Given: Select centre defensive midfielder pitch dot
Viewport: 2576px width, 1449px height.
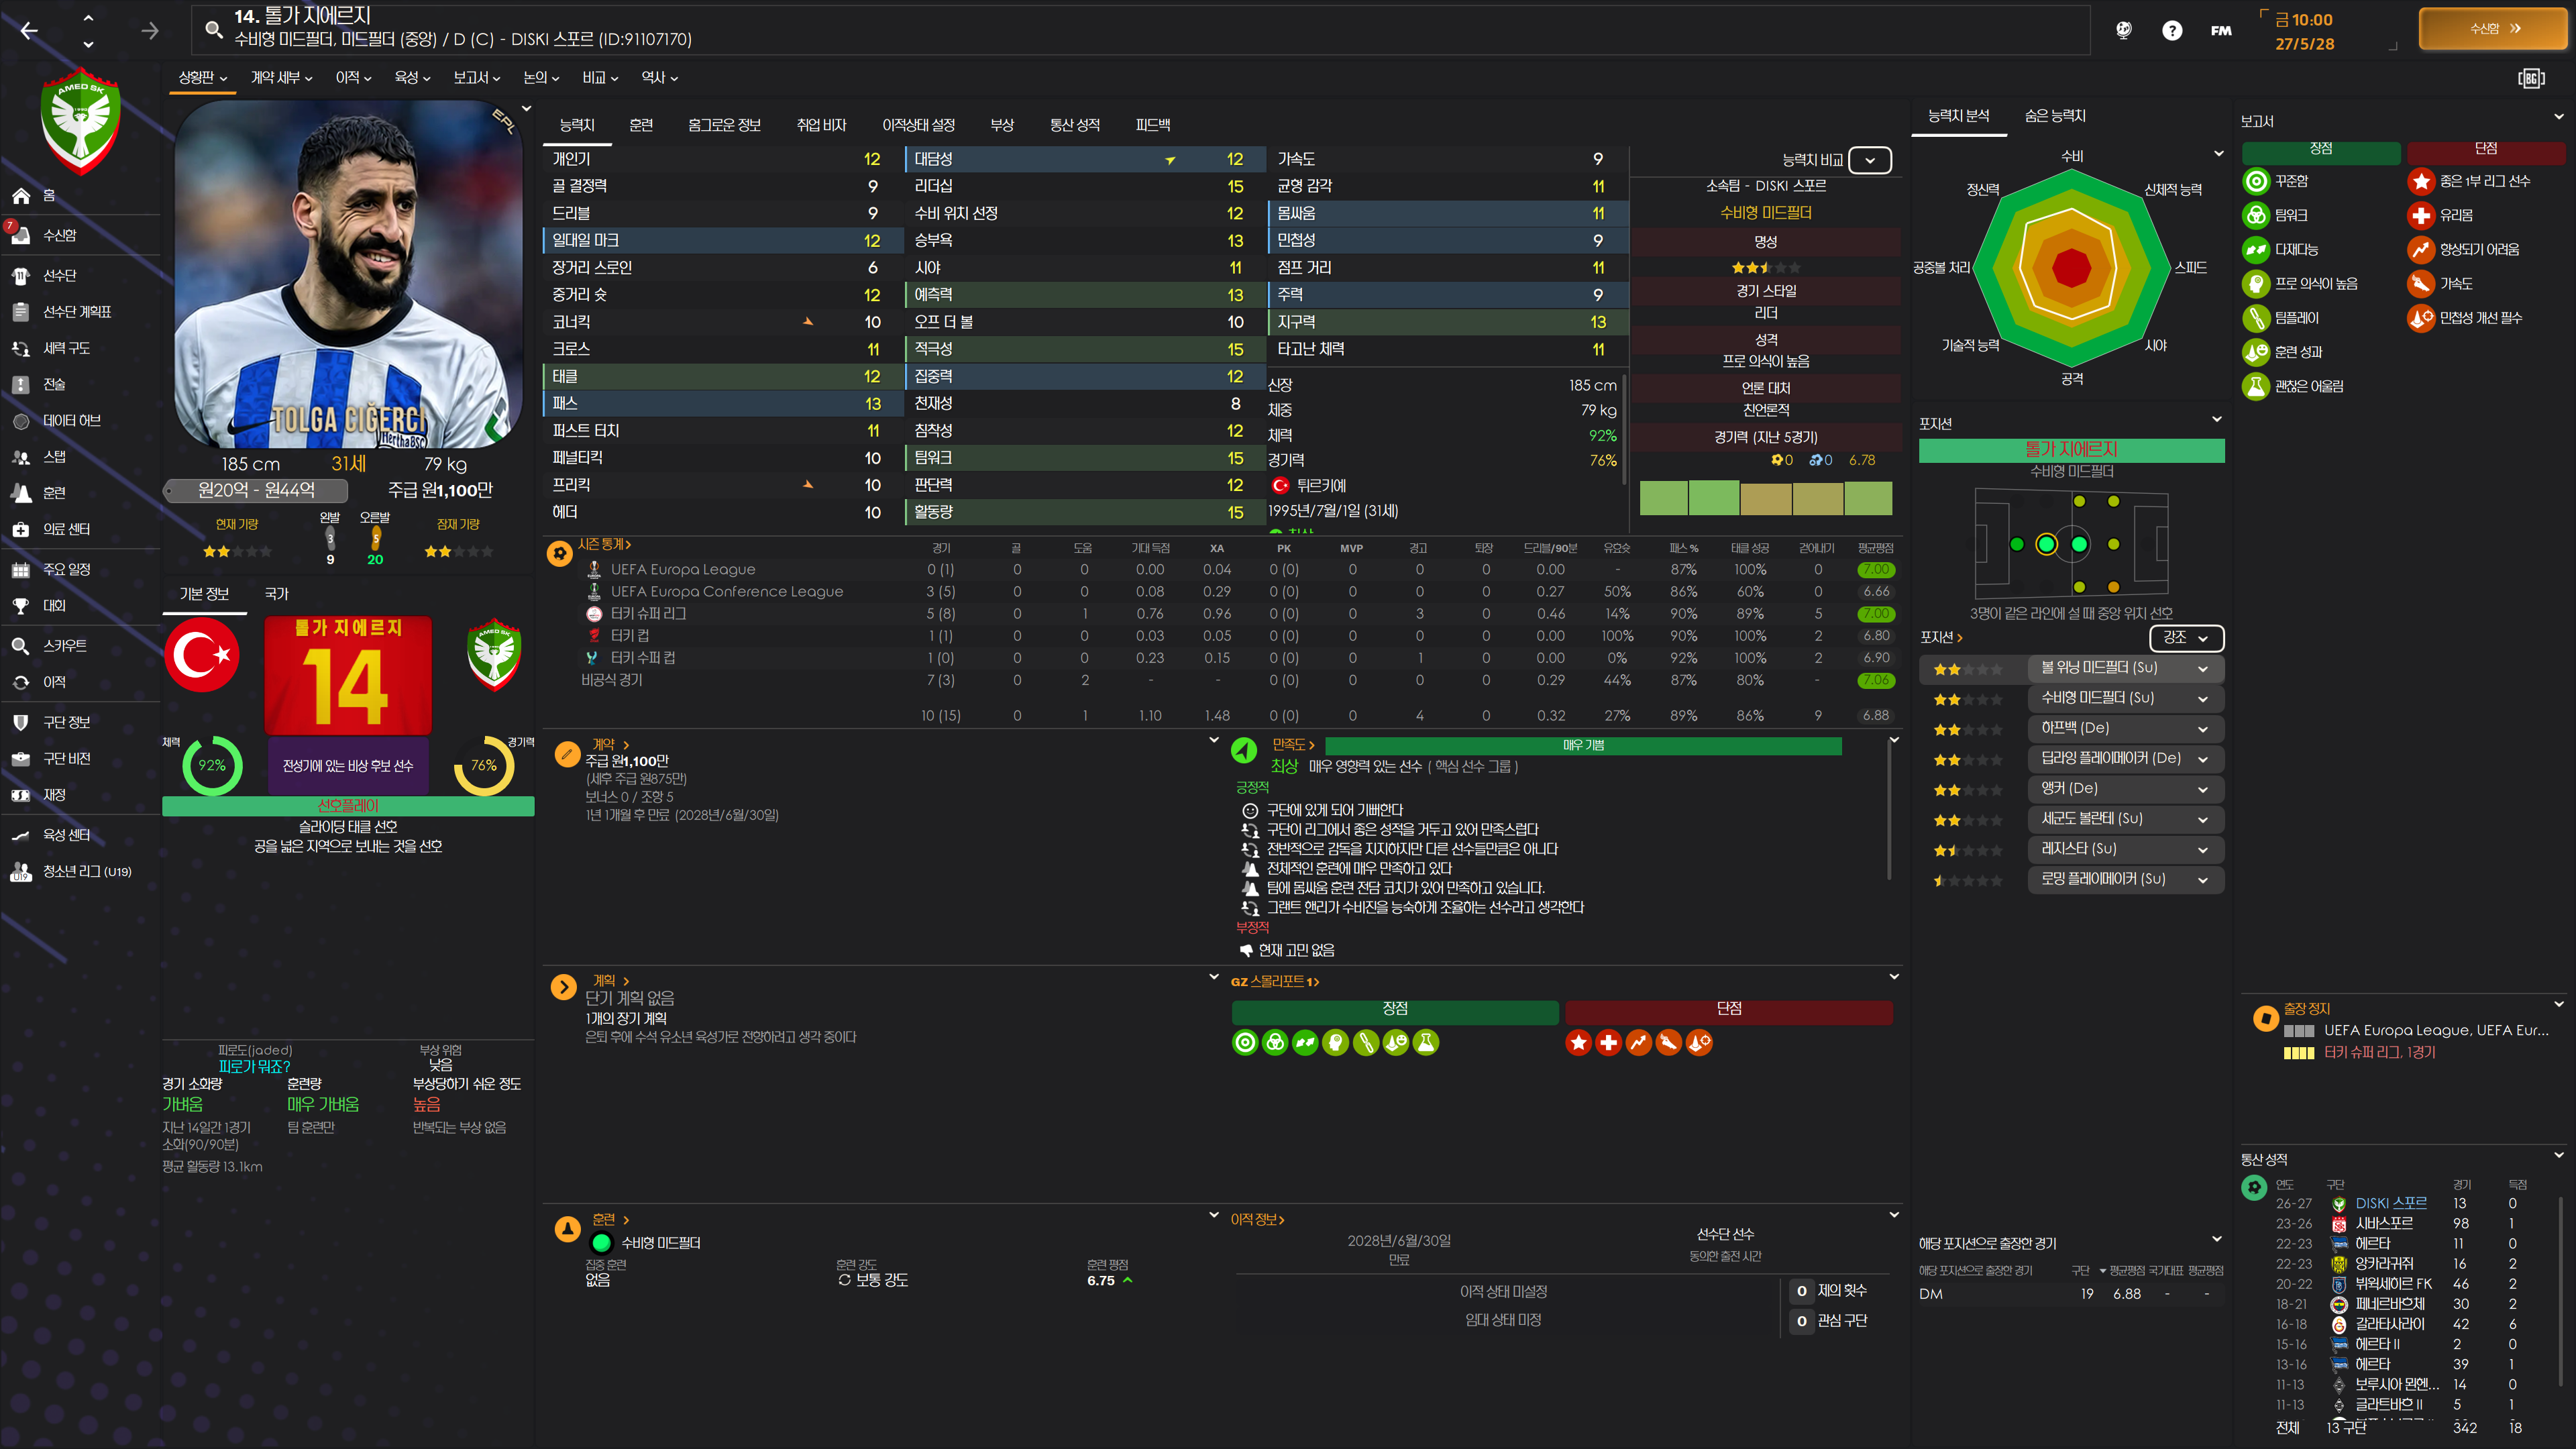Looking at the screenshot, I should coord(2046,544).
